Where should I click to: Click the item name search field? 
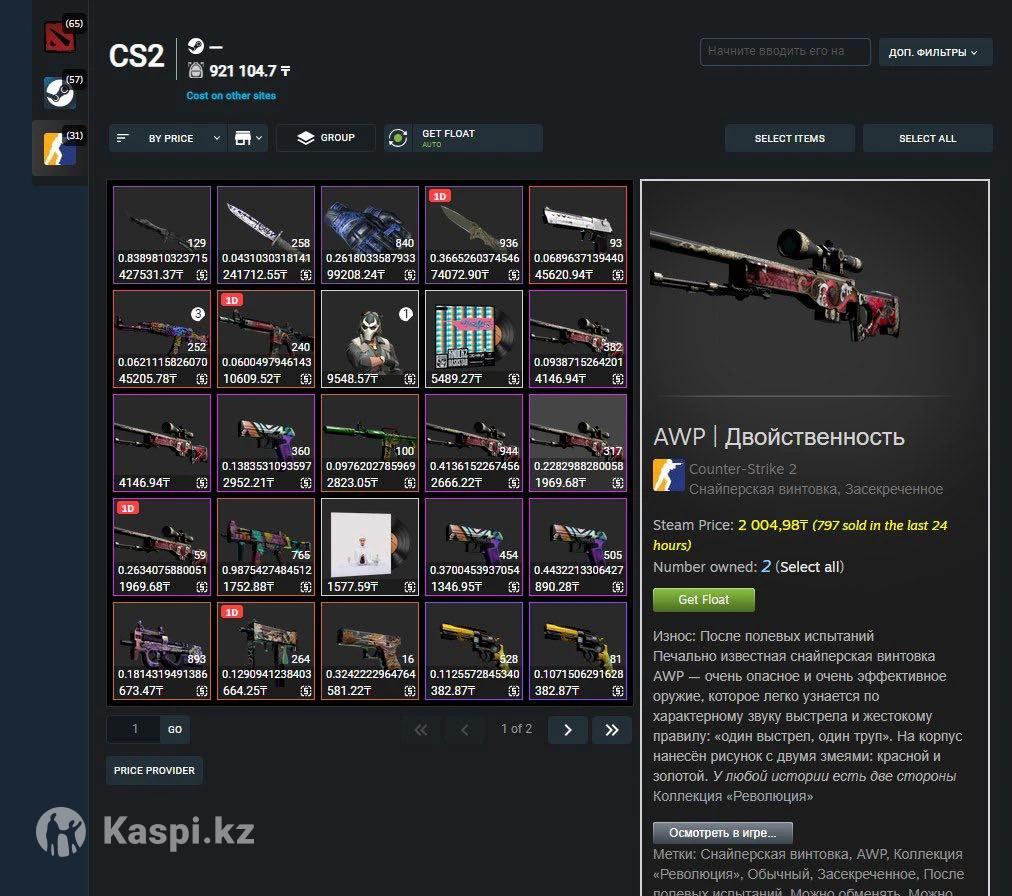pos(785,52)
